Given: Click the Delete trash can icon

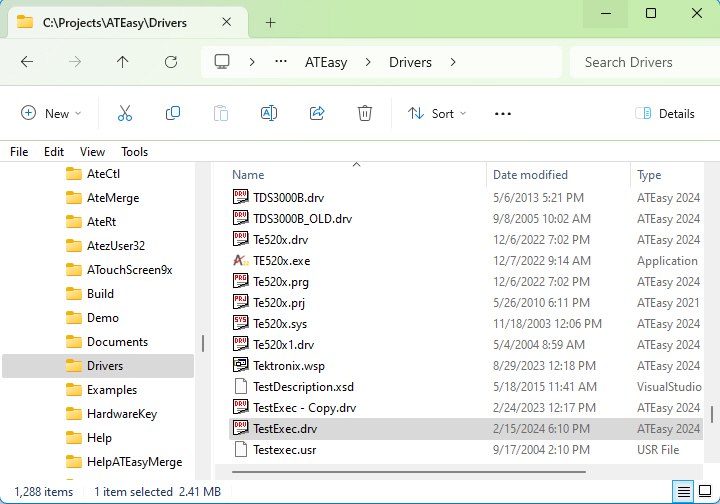Looking at the screenshot, I should [x=365, y=114].
